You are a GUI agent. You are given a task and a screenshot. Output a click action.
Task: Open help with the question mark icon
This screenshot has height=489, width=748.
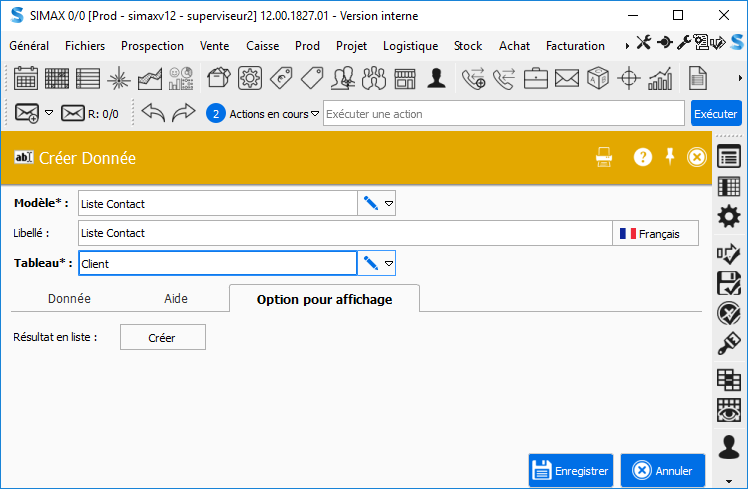click(x=643, y=157)
